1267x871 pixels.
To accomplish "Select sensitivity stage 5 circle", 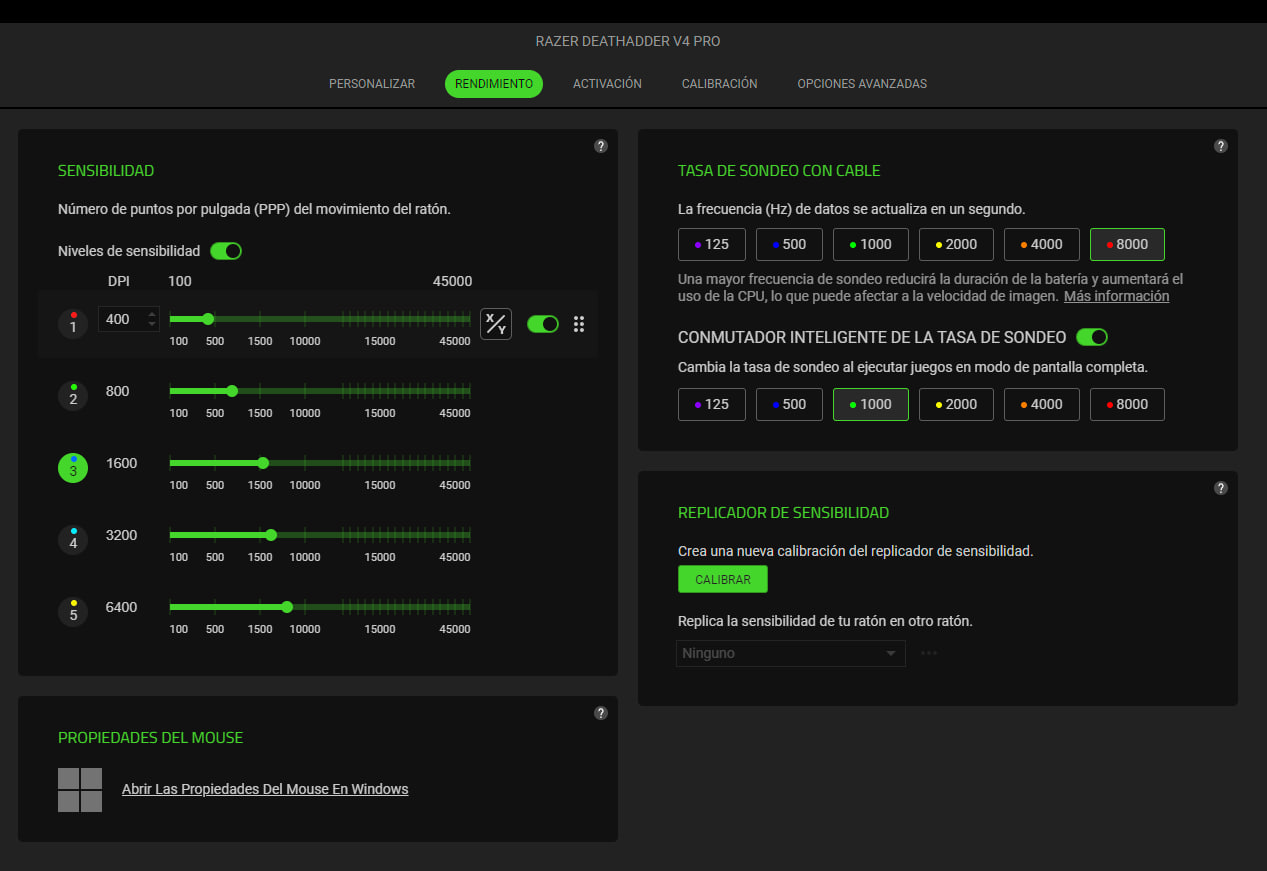I will [x=73, y=611].
